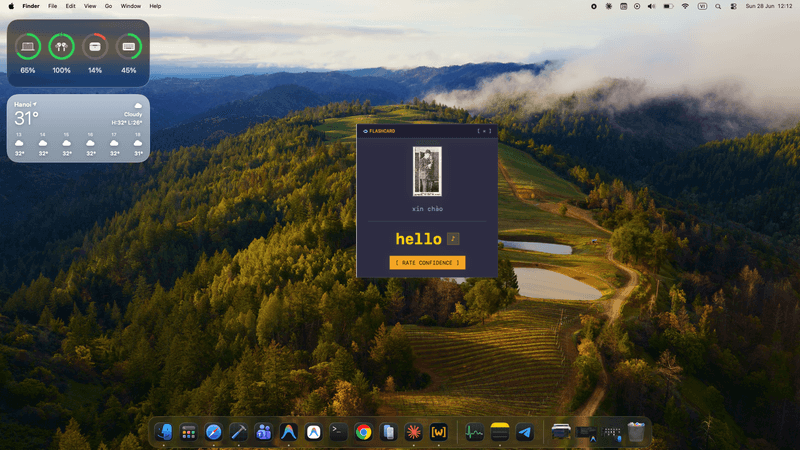Click the keyboard battery ring showing 45%
The image size is (800, 450).
[129, 47]
